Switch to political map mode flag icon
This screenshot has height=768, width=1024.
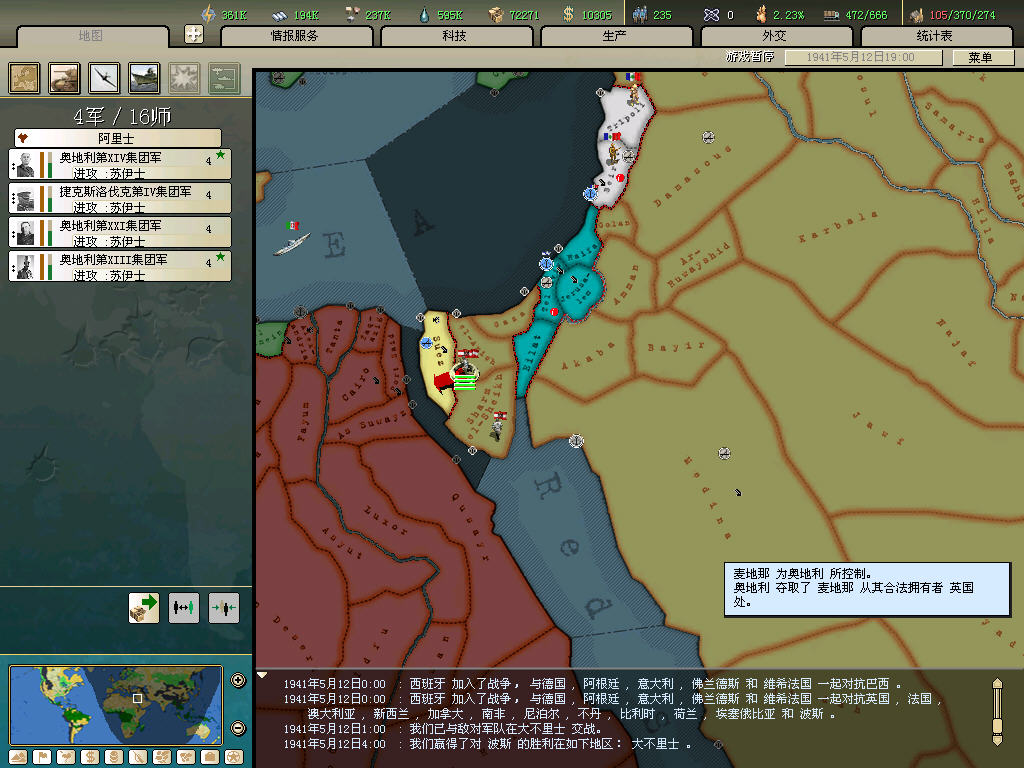pos(42,757)
